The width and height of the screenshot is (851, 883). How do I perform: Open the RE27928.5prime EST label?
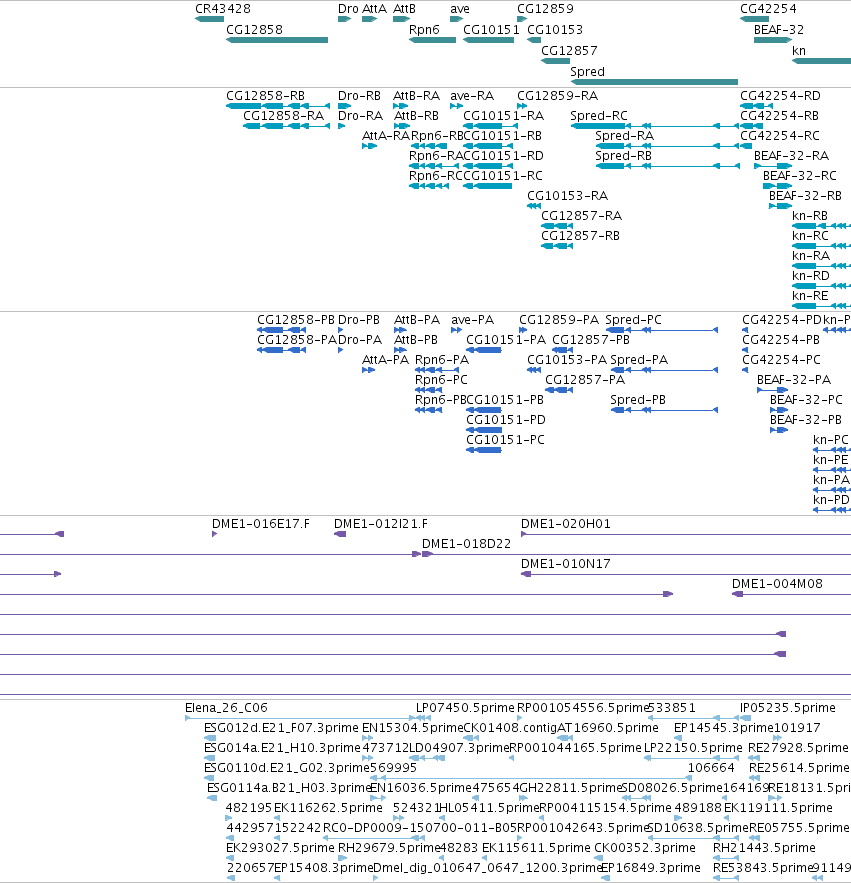coord(798,748)
